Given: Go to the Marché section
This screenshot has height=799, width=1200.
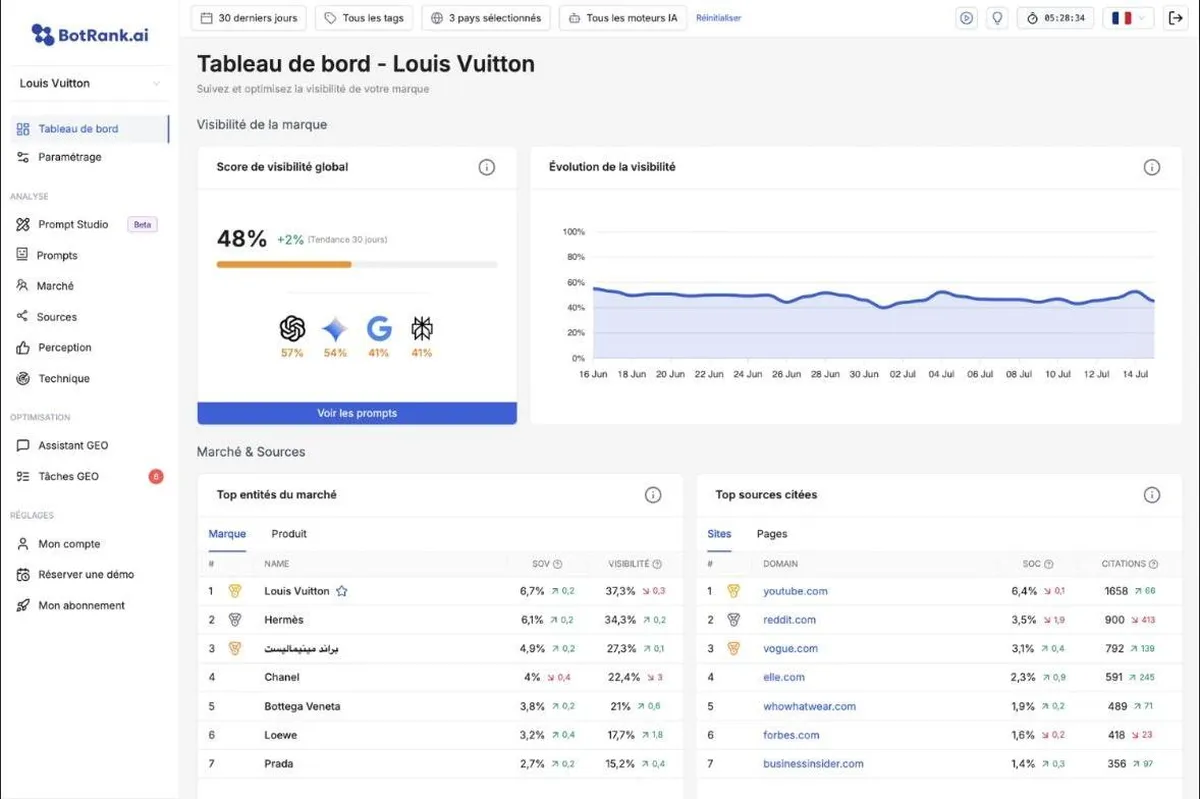Looking at the screenshot, I should 55,286.
